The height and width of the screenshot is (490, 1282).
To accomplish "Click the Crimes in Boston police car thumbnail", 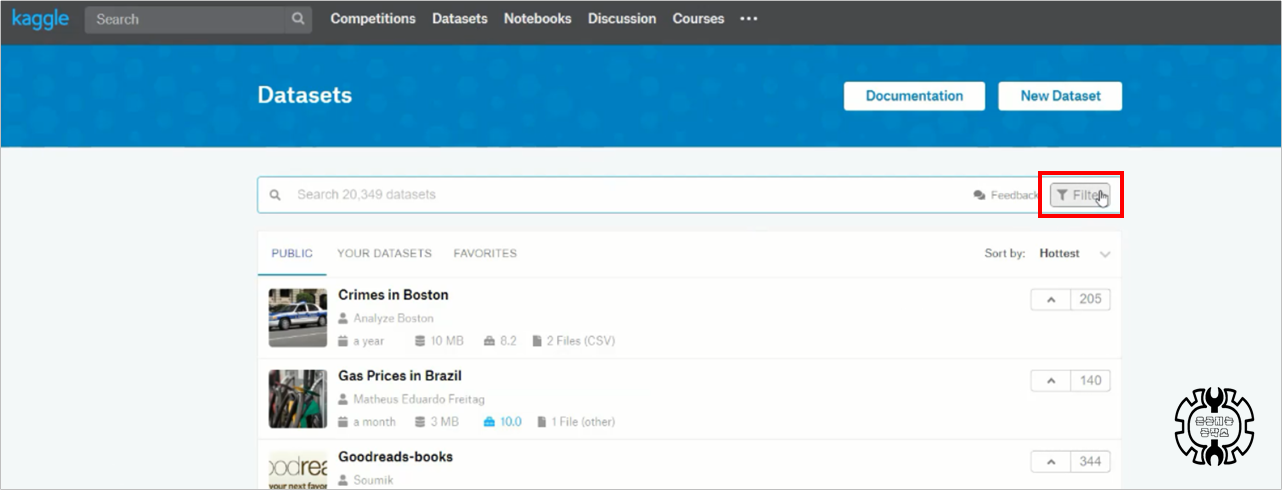I will (x=298, y=318).
